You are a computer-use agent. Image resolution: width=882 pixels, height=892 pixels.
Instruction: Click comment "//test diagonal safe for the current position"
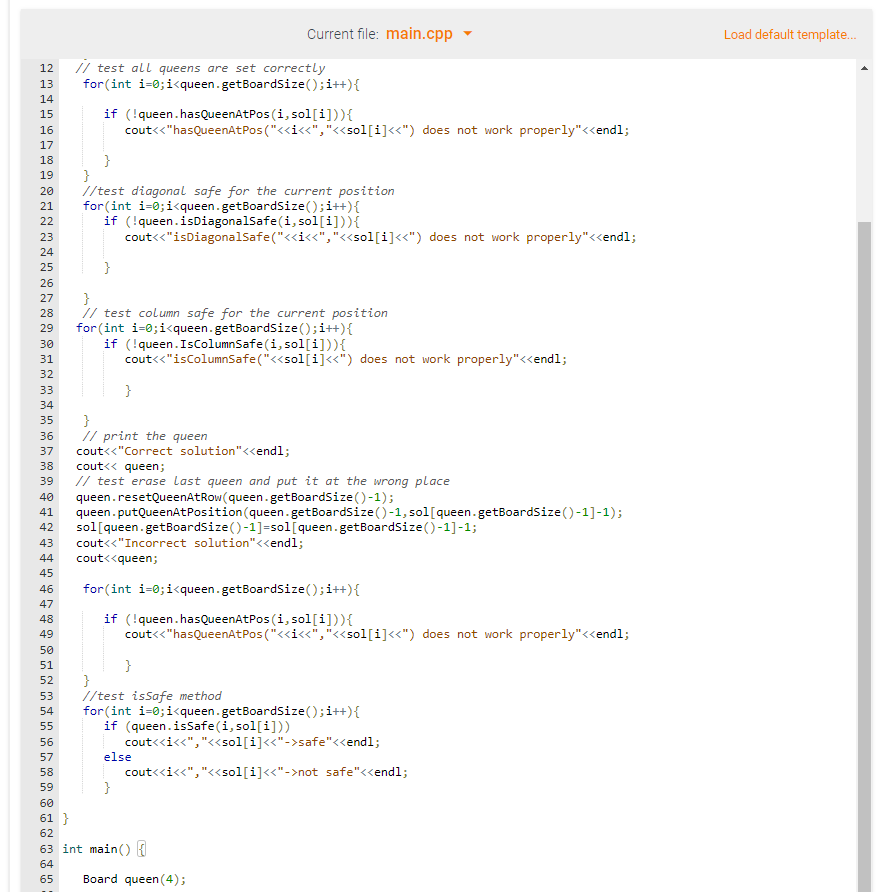238,191
